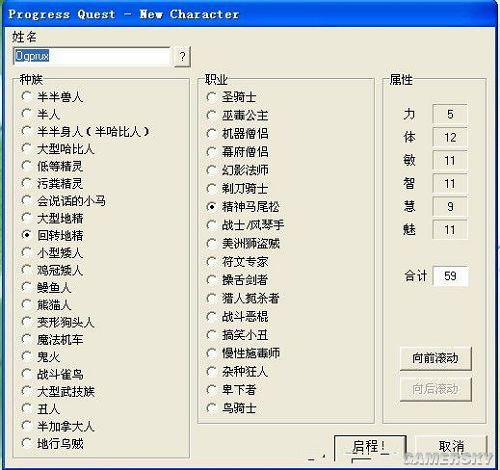The height and width of the screenshot is (470, 500).
Task: Select race 大型武技族
Action: (58, 392)
